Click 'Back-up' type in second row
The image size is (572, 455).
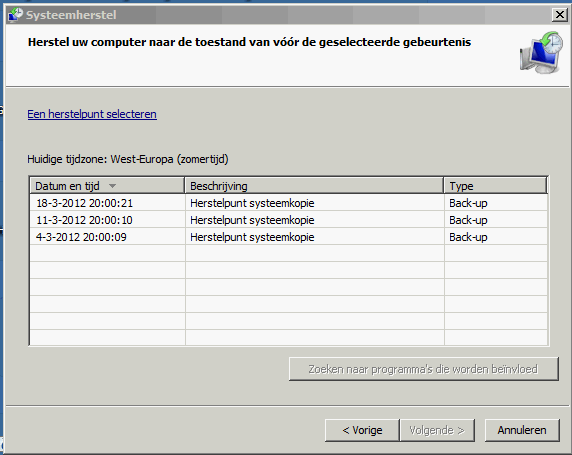click(x=468, y=220)
